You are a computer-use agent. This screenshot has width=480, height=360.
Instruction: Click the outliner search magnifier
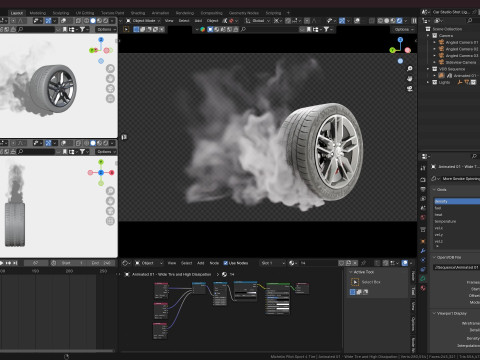pyautogui.click(x=470, y=21)
